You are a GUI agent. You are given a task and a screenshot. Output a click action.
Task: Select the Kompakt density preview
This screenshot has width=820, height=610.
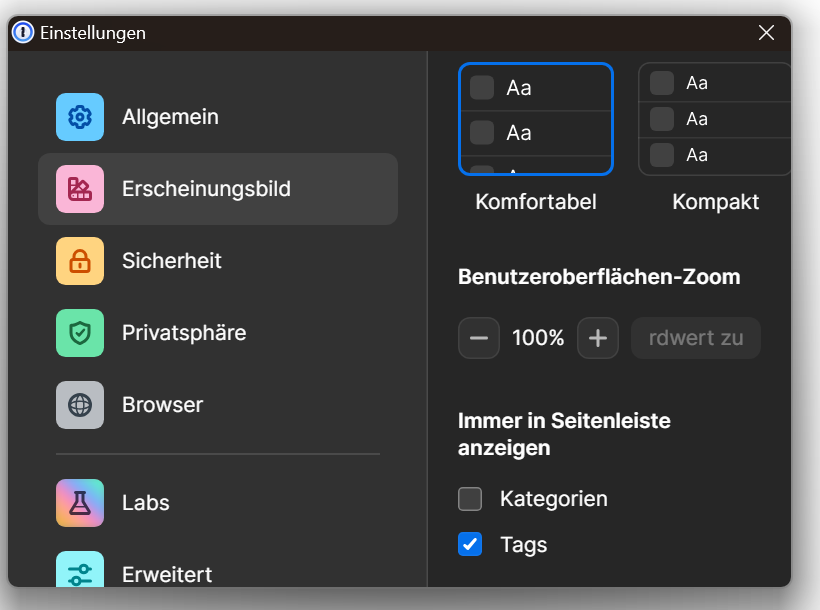(x=714, y=119)
